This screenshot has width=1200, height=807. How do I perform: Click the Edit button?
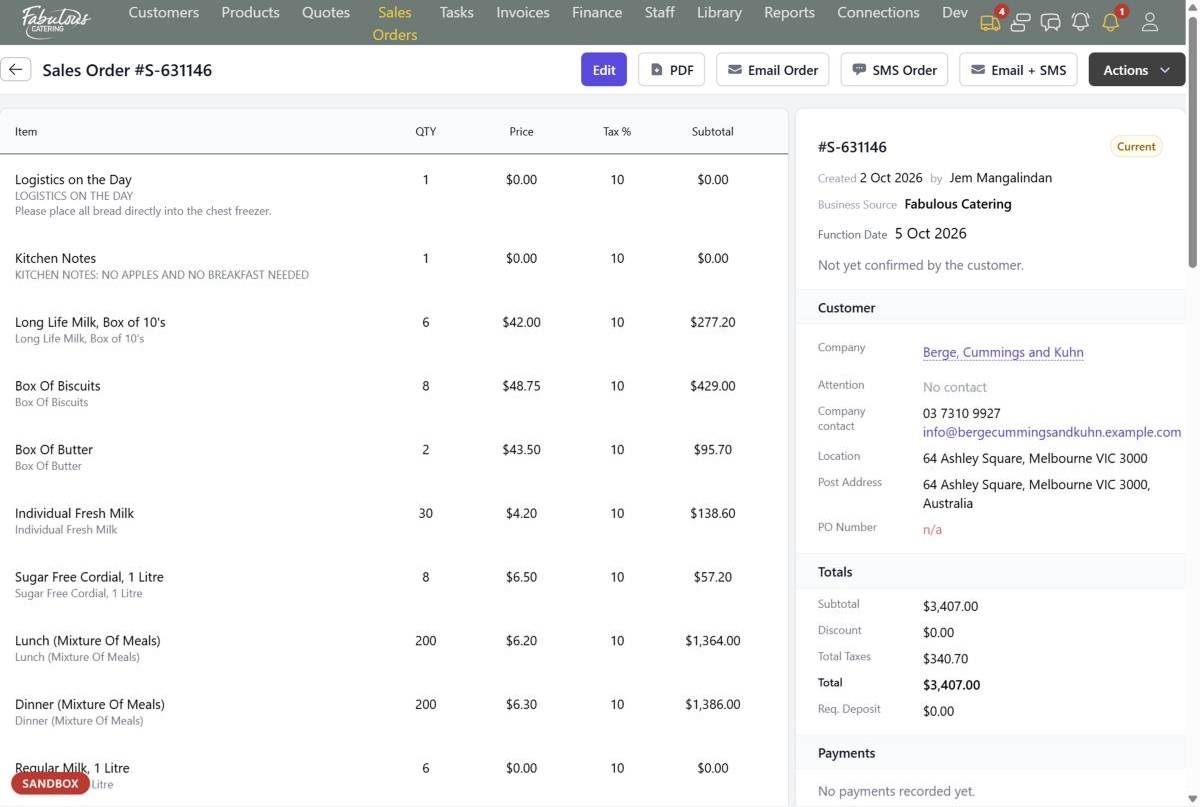604,70
